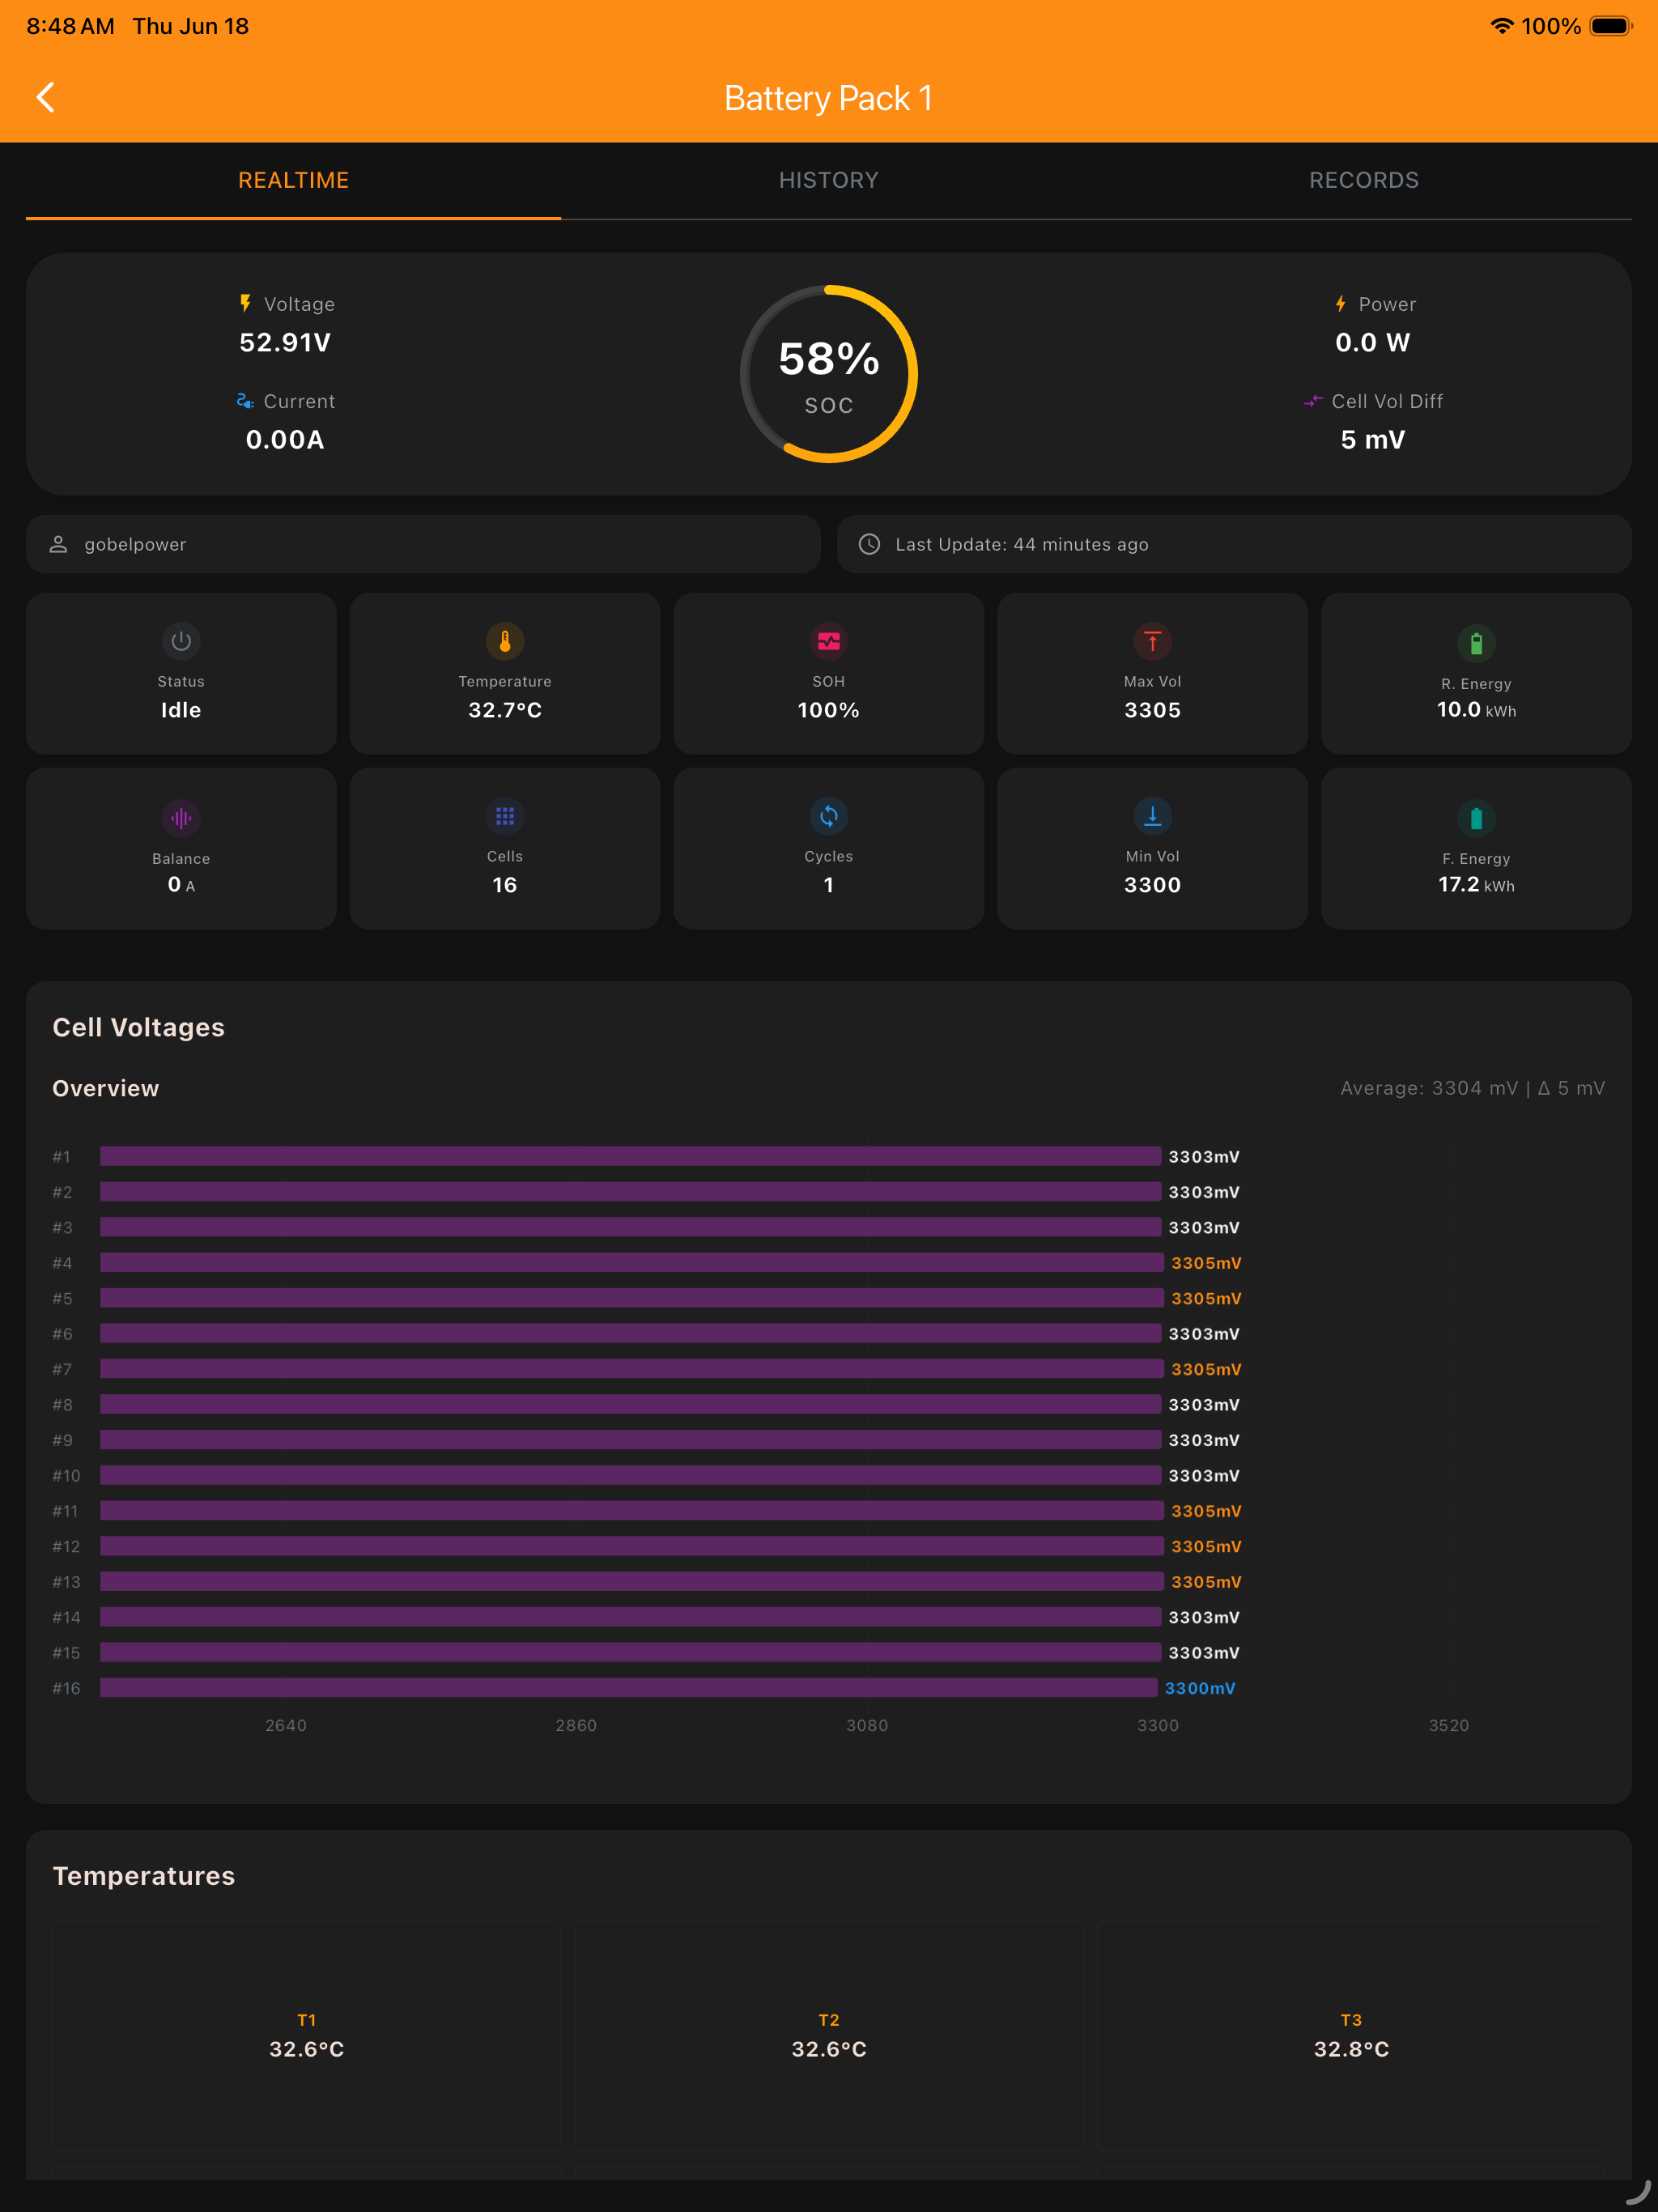Tap the Min Vol down-arrow icon
Viewport: 1658px width, 2212px height.
tap(1152, 816)
